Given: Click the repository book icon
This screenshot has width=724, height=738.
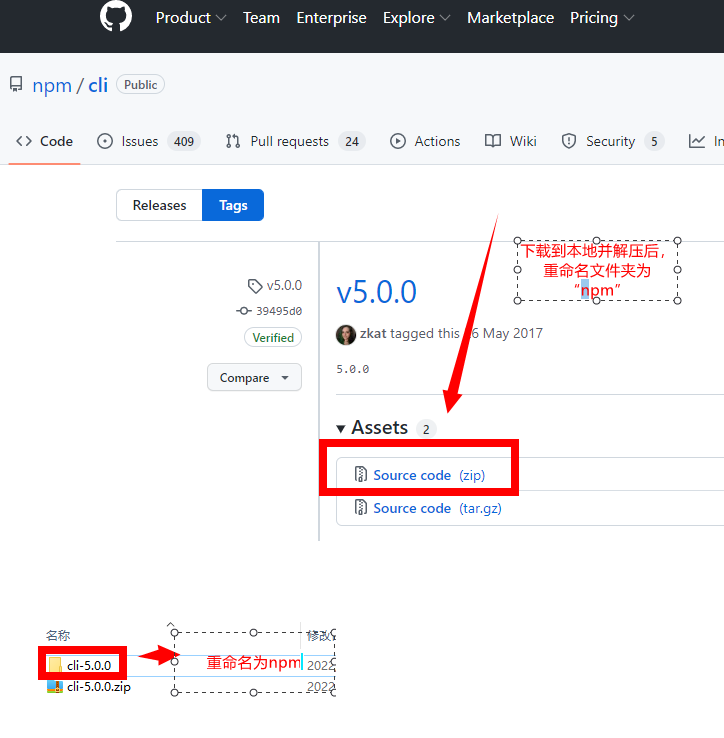Looking at the screenshot, I should (16, 85).
